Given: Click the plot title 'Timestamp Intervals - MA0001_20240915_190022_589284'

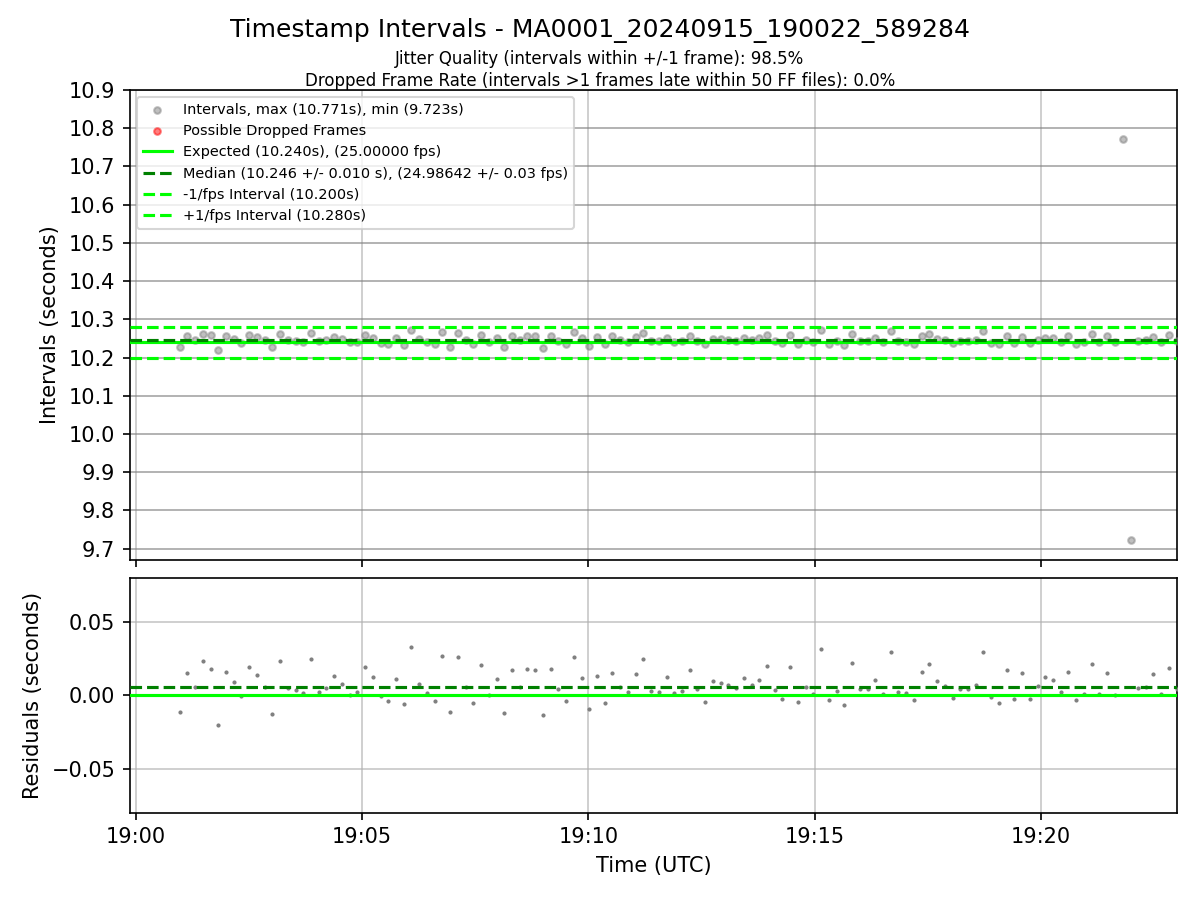Looking at the screenshot, I should click(x=599, y=29).
